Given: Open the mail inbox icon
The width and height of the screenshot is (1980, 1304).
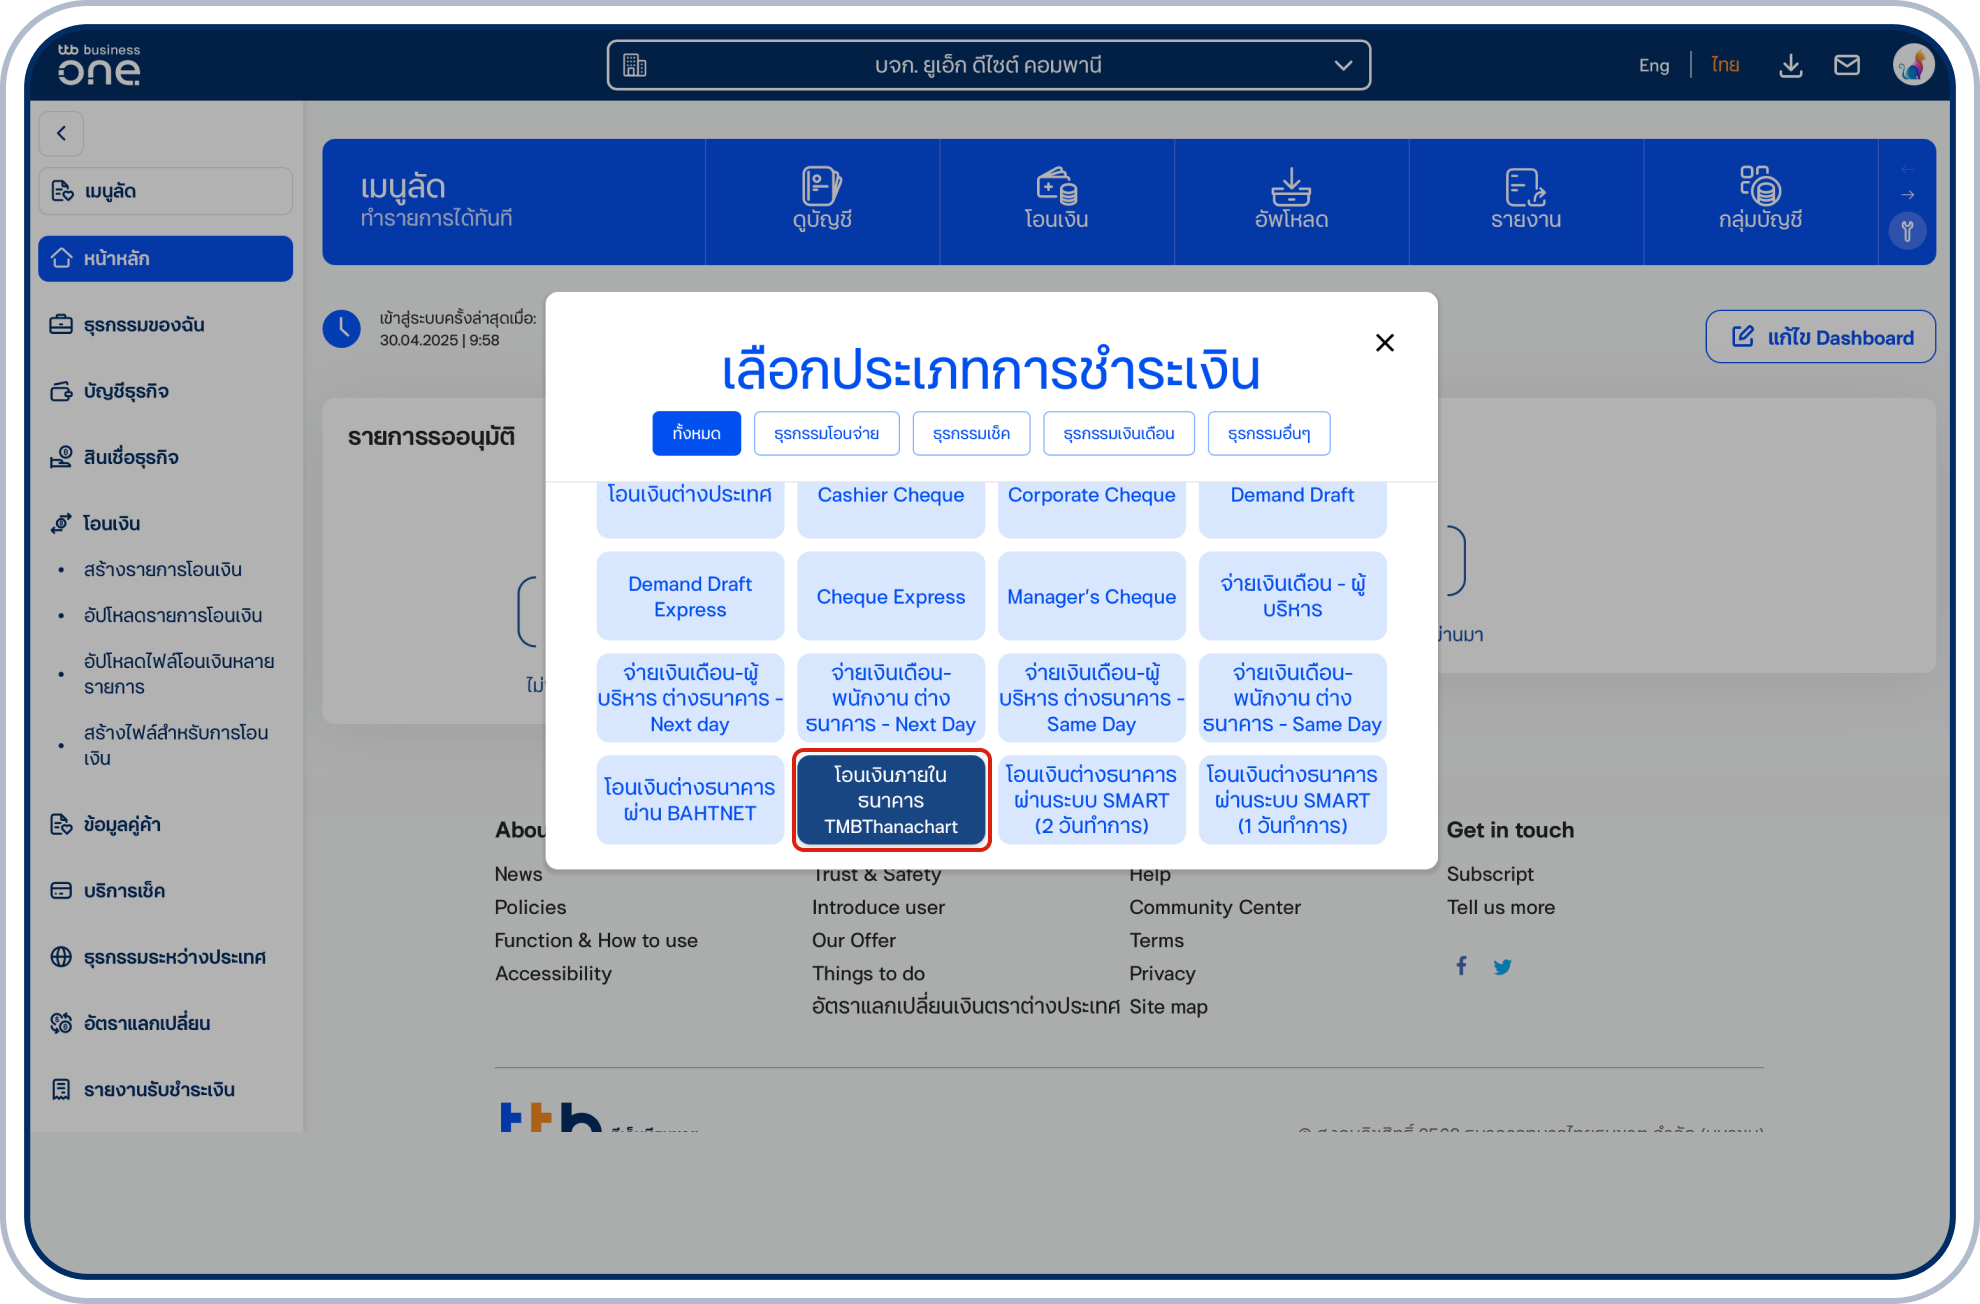Looking at the screenshot, I should pos(1846,66).
